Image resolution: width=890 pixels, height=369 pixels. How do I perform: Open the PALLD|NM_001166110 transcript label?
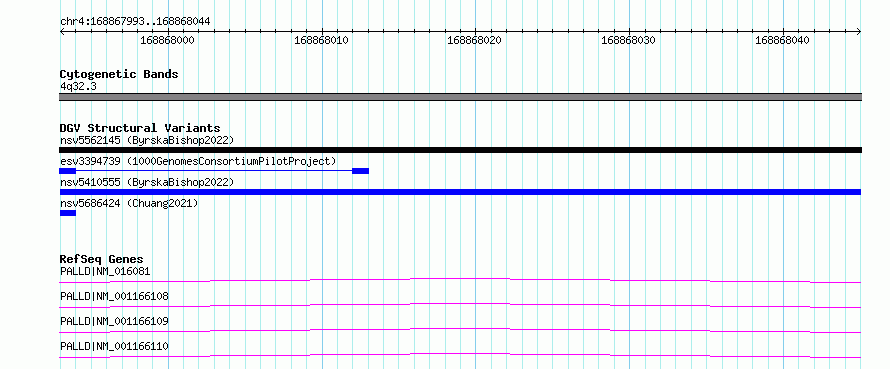coord(114,346)
